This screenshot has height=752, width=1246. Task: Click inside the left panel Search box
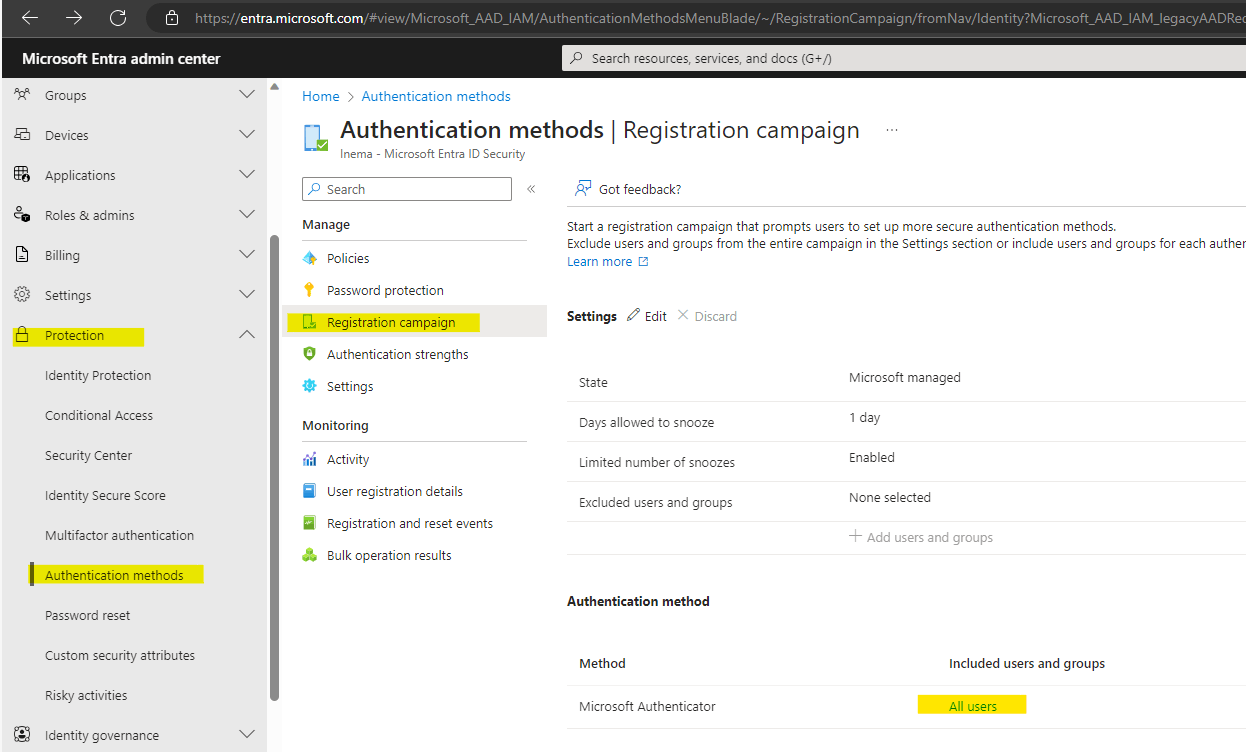tap(406, 188)
